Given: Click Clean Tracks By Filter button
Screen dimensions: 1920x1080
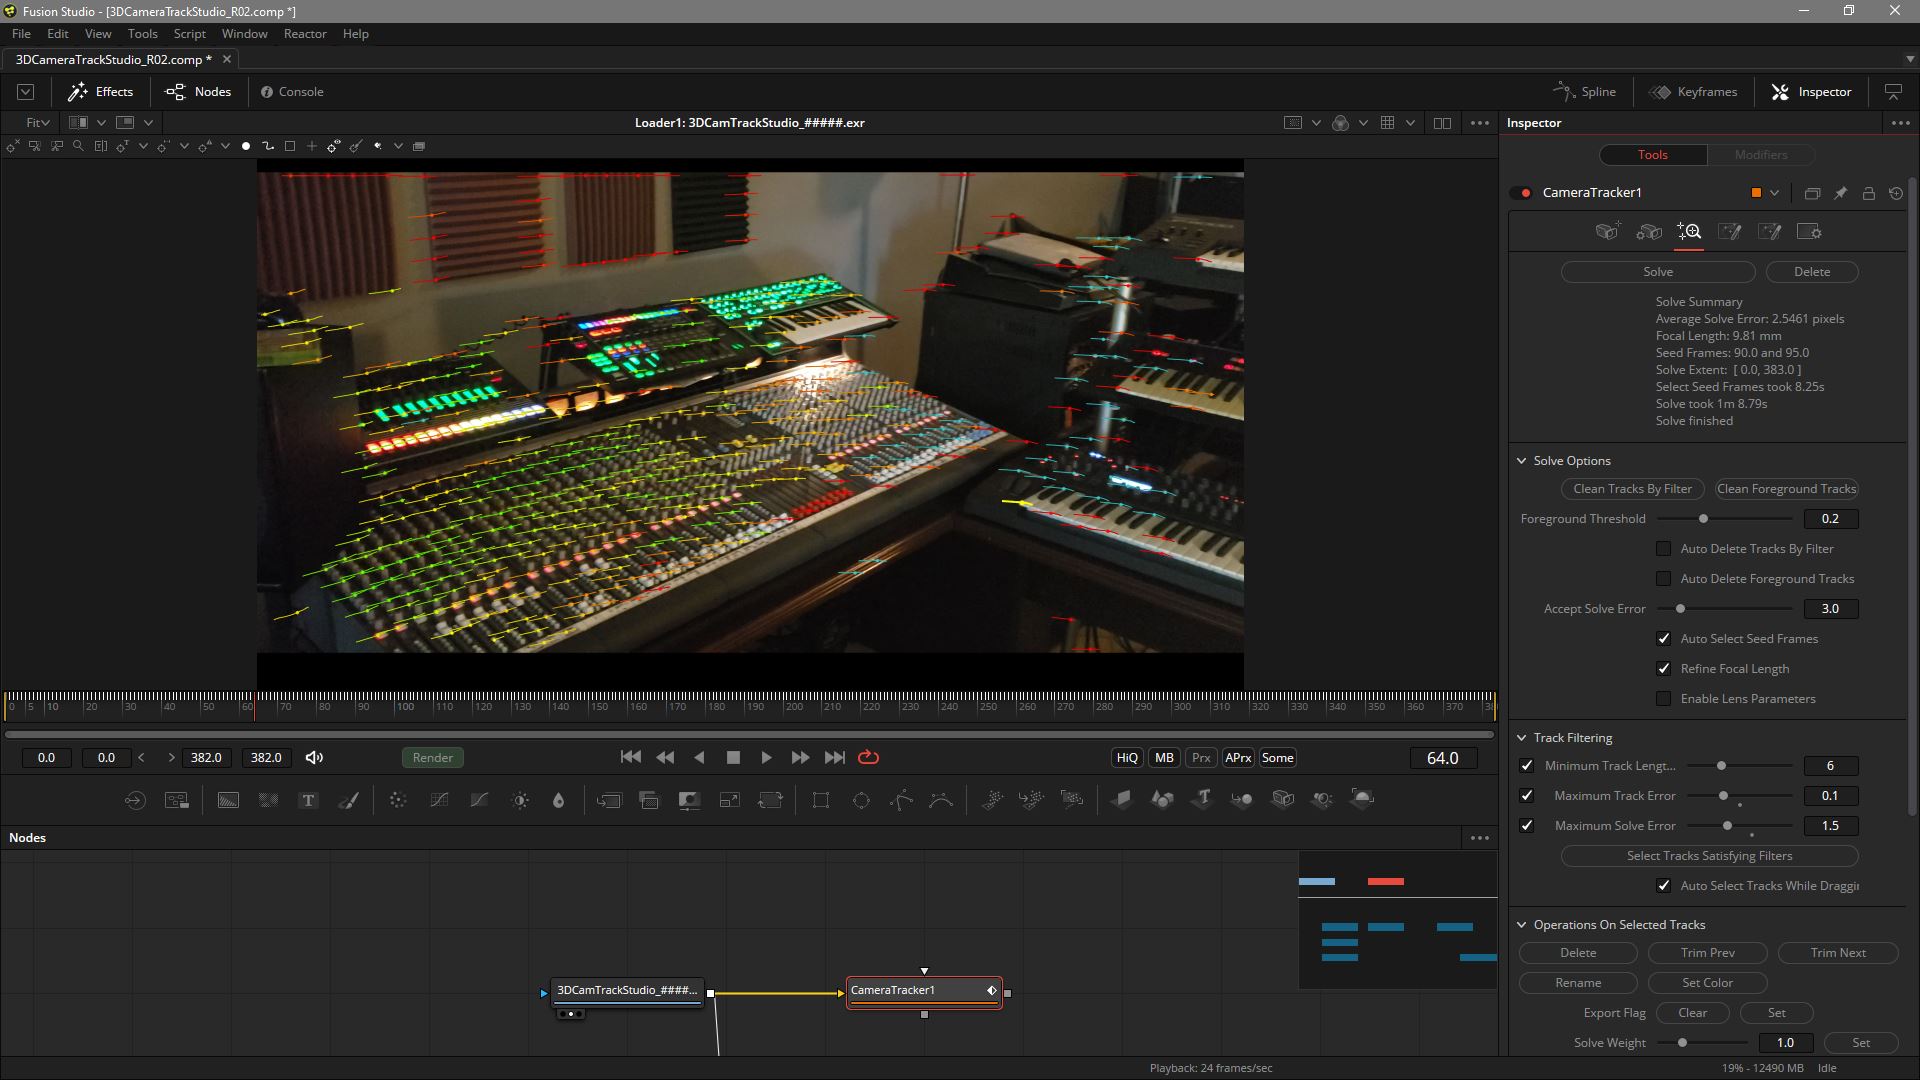Looking at the screenshot, I should pos(1632,489).
